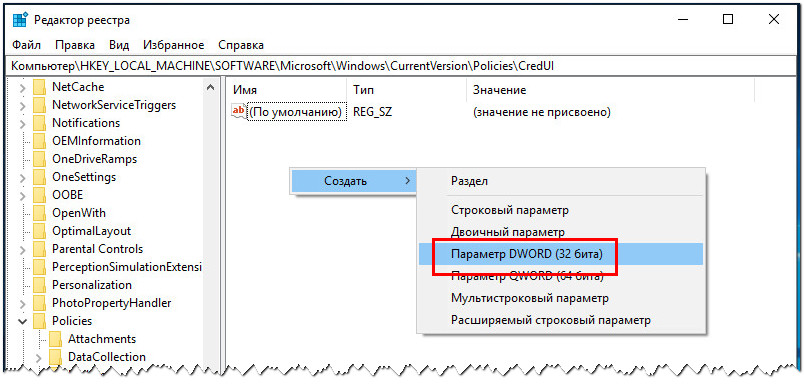
Task: Click the DataCollection folder icon
Action: (56, 357)
